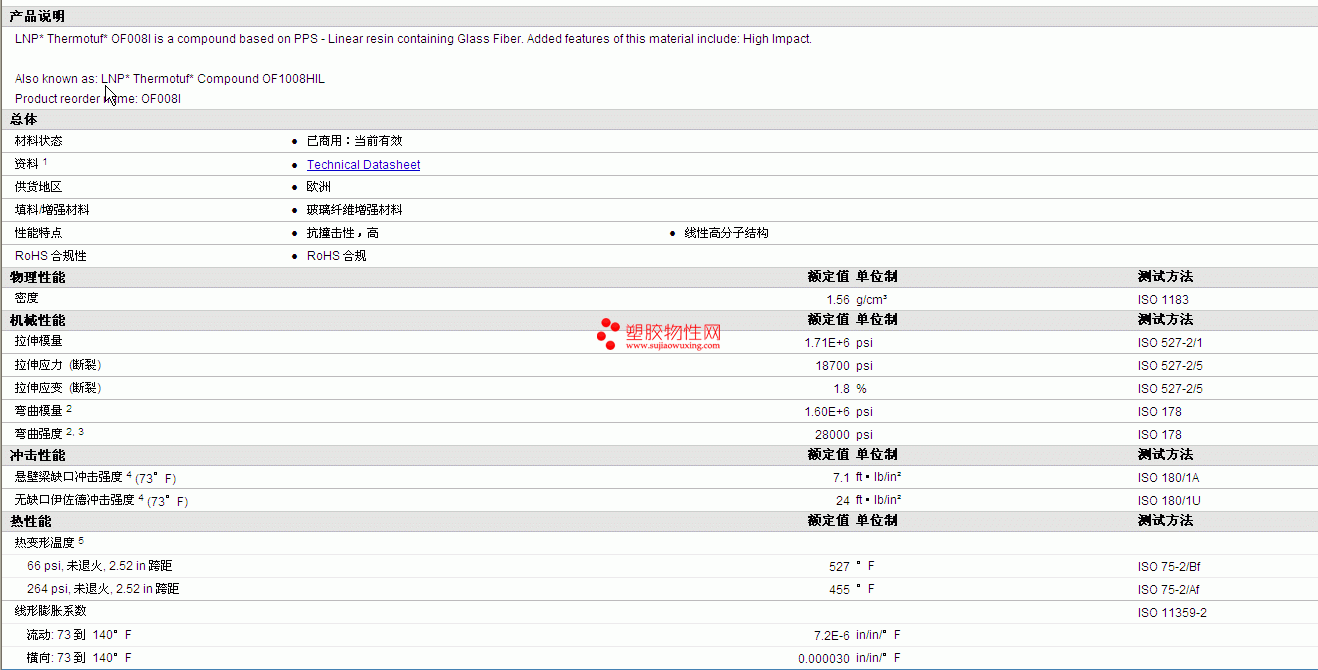
Task: Click the value 1.71E+6
Action: tap(827, 343)
